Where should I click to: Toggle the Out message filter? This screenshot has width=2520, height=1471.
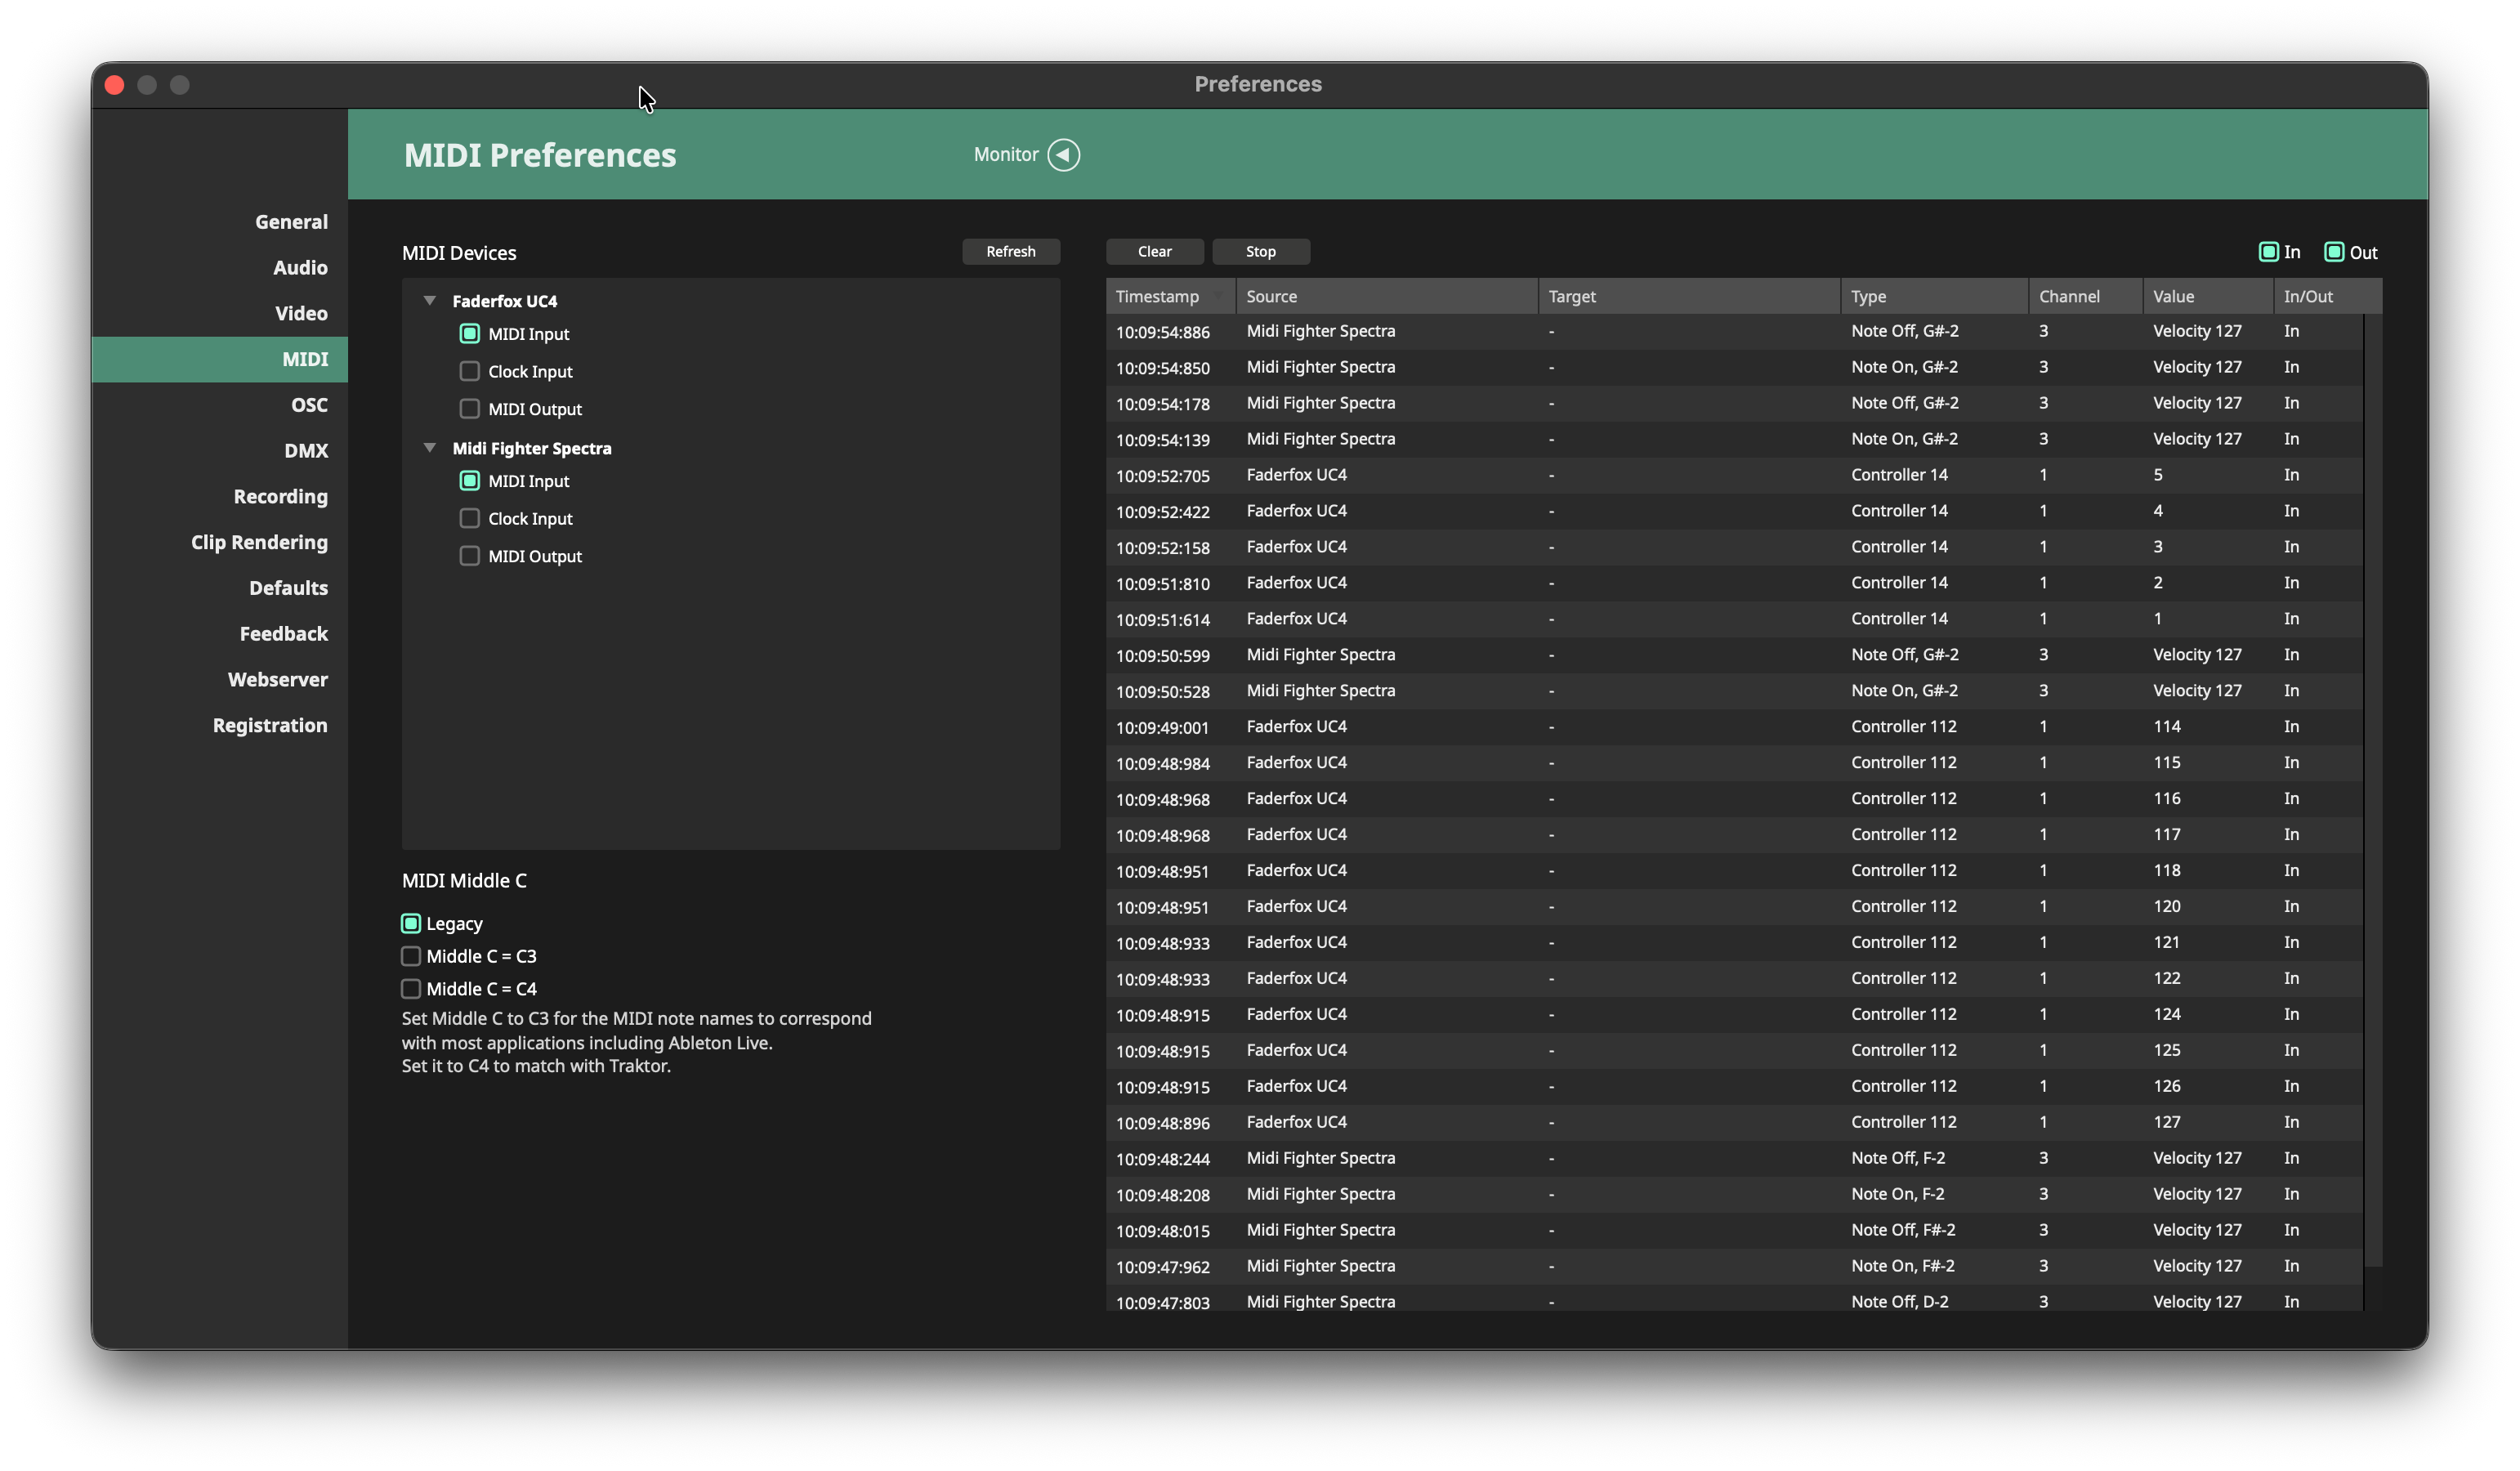point(2334,252)
